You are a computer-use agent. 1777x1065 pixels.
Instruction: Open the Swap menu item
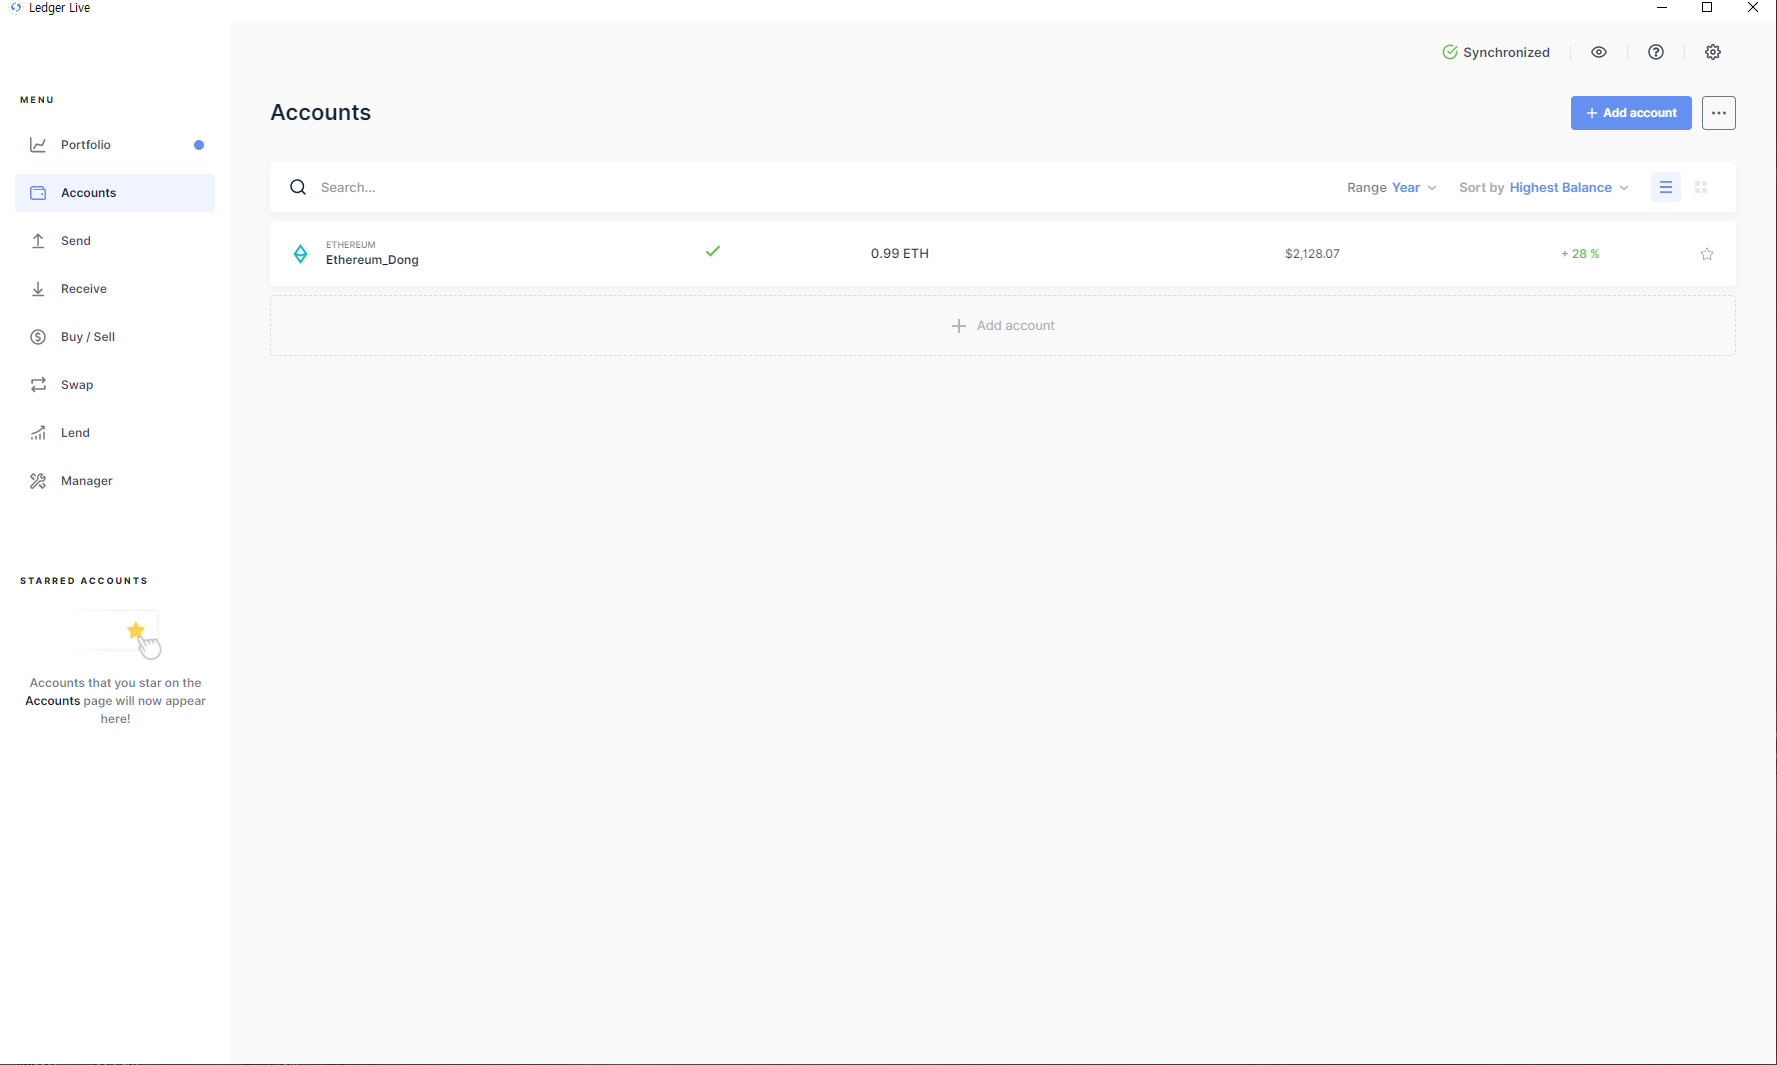[x=115, y=385]
